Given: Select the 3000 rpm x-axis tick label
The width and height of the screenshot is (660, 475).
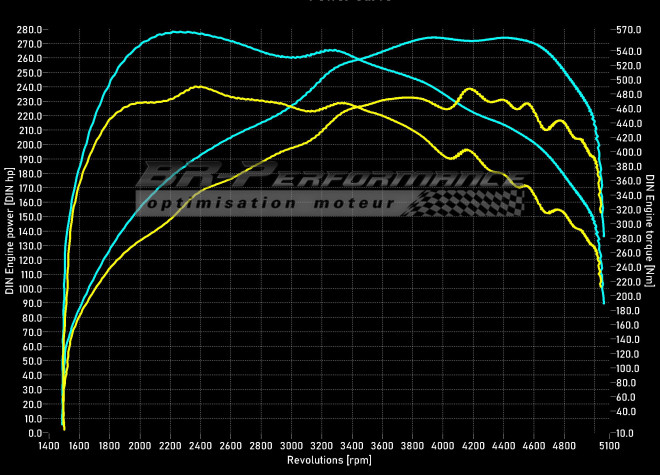Looking at the screenshot, I should pos(291,447).
